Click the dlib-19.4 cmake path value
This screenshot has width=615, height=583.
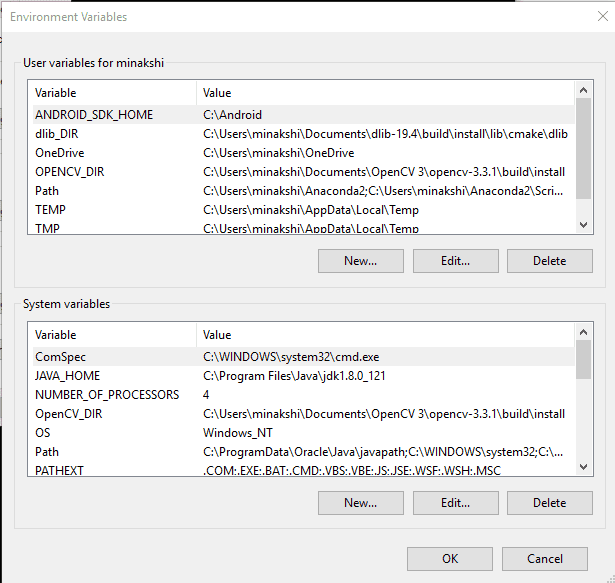coord(385,134)
